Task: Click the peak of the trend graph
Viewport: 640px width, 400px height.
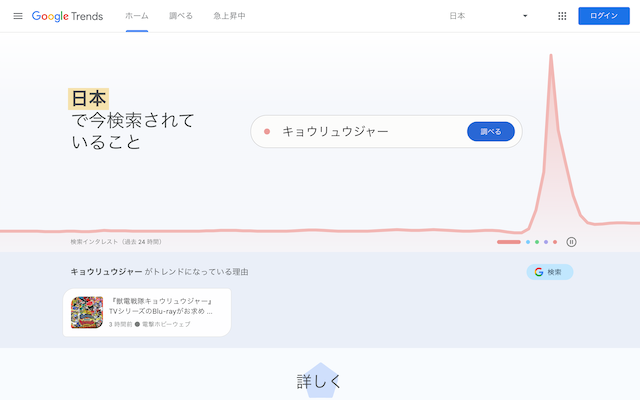Action: click(551, 56)
